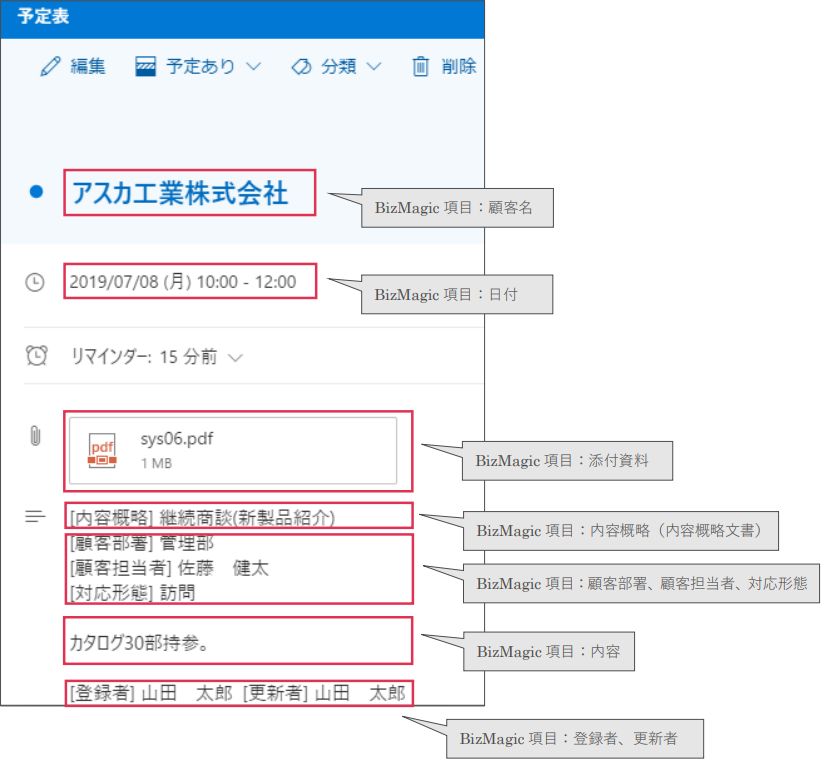The image size is (825, 765).
Task: Click the 予定表 header title
Action: 43,16
